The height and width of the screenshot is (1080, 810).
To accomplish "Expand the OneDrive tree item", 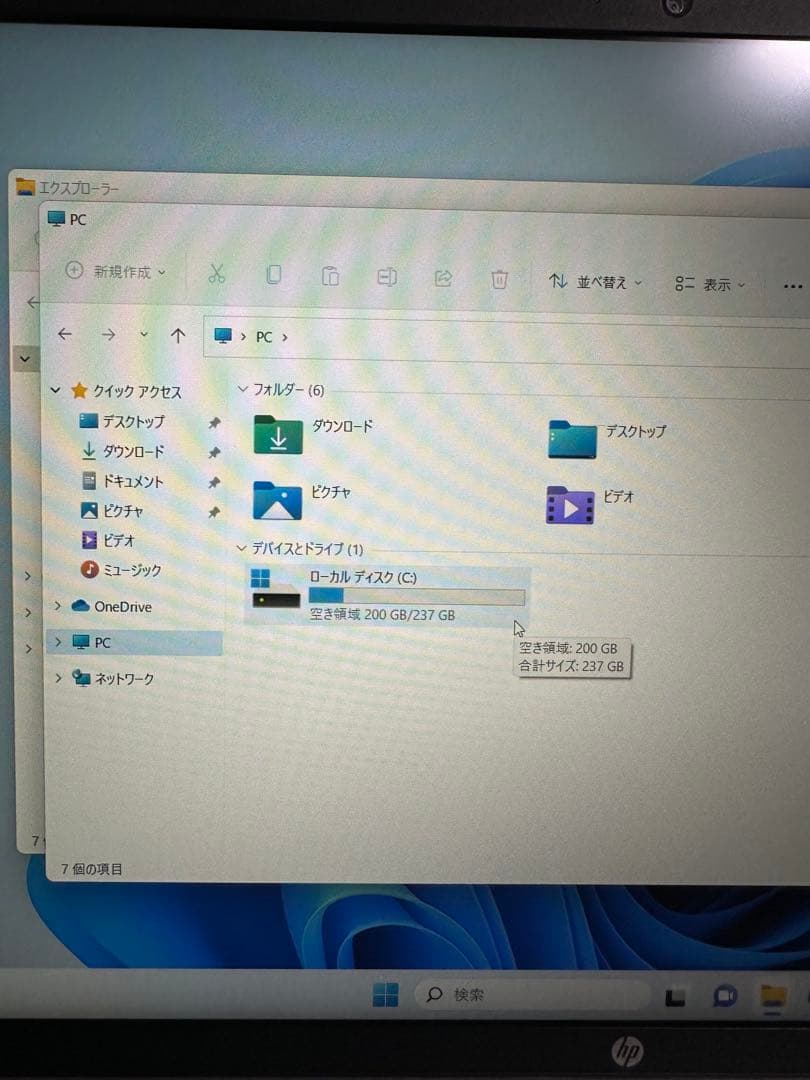I will point(57,606).
